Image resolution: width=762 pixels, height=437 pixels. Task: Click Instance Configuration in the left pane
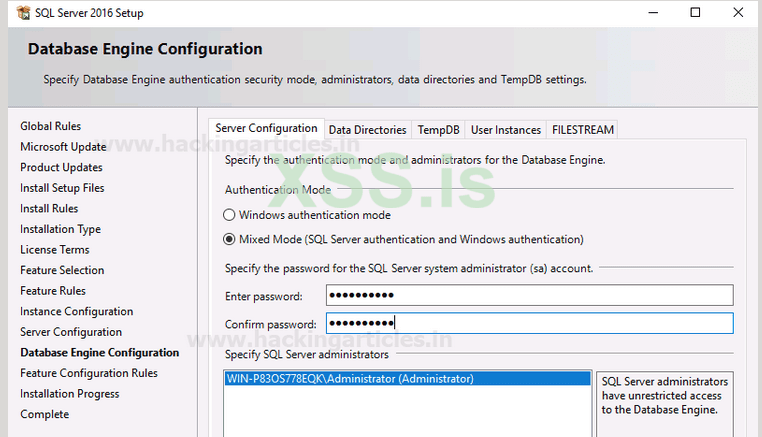(76, 311)
